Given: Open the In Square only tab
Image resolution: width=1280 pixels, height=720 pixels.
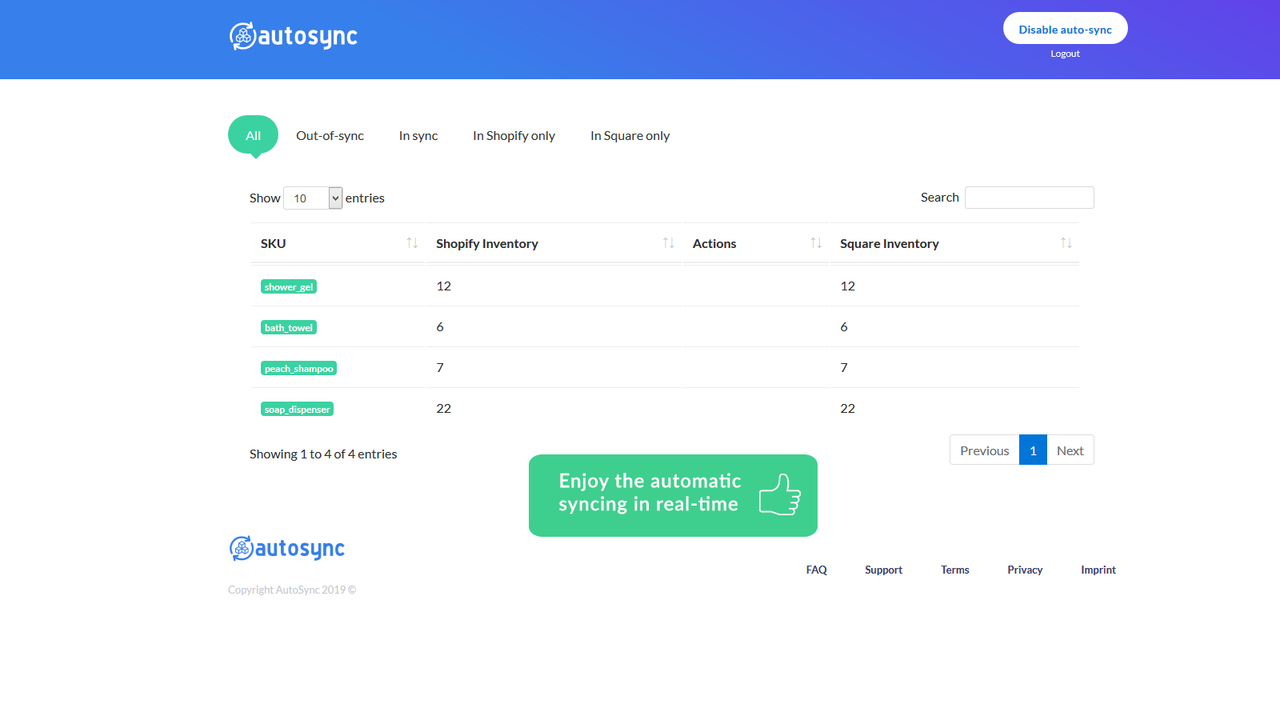Looking at the screenshot, I should 630,136.
